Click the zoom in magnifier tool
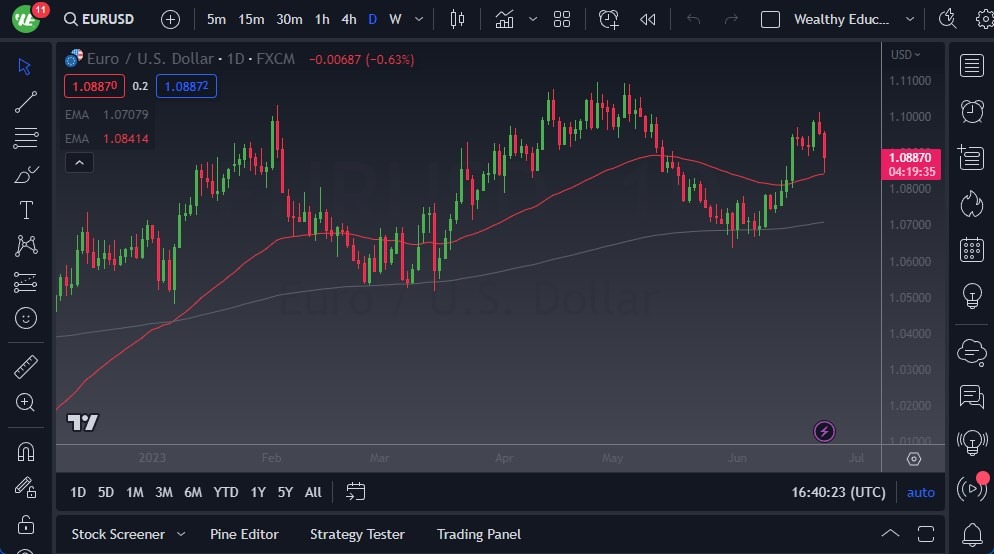The width and height of the screenshot is (994, 554). [x=26, y=402]
